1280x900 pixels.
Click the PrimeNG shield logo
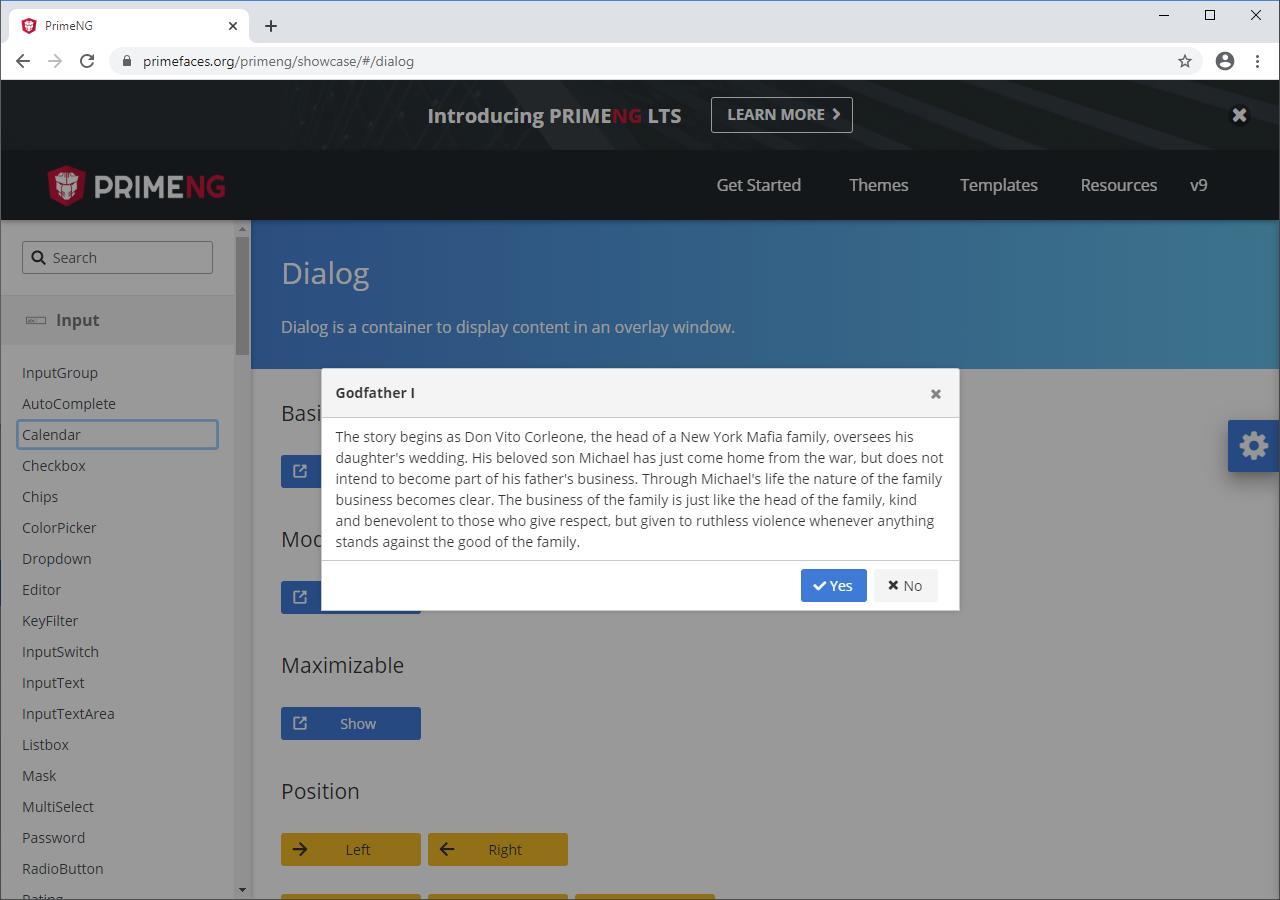(x=65, y=184)
